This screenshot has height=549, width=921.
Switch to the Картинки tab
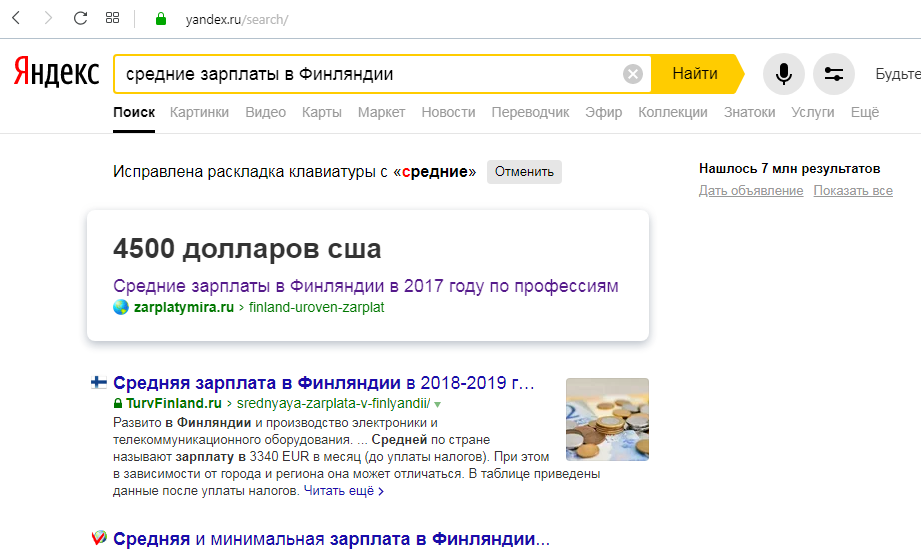[x=199, y=112]
